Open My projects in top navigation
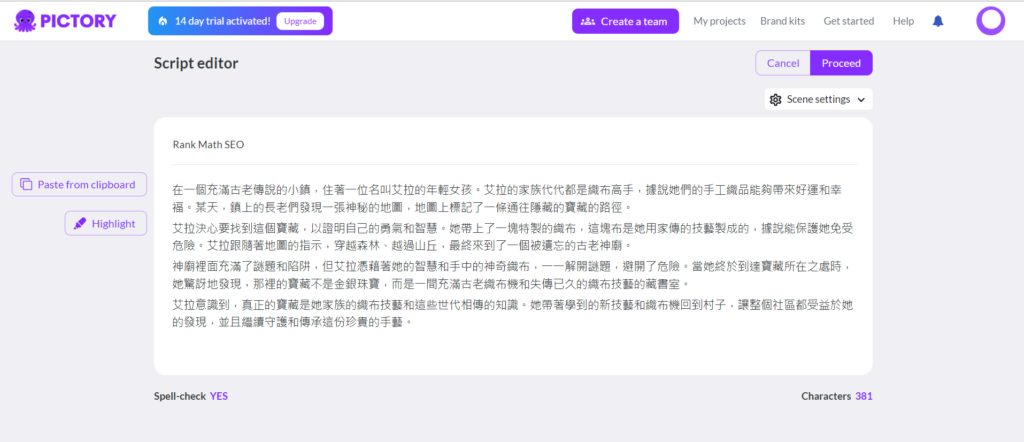Image resolution: width=1024 pixels, height=442 pixels. pyautogui.click(x=719, y=21)
